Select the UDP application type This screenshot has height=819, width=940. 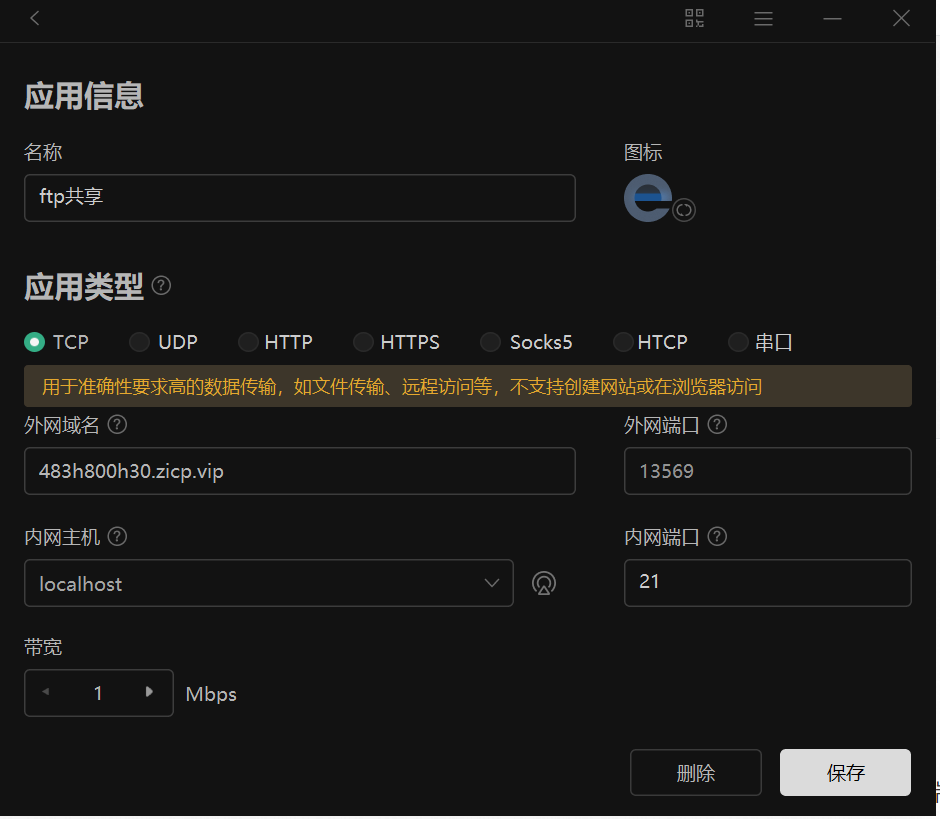[140, 342]
